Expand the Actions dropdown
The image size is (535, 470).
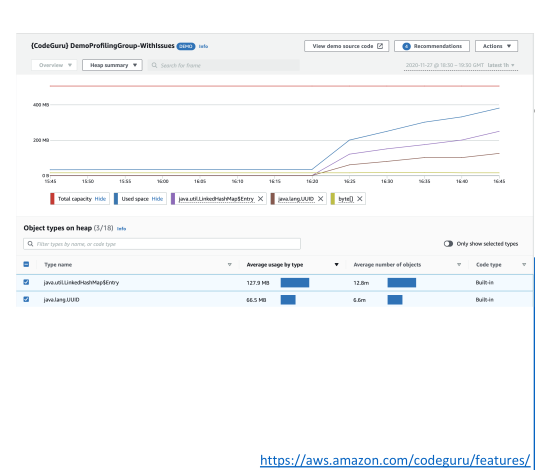click(496, 46)
